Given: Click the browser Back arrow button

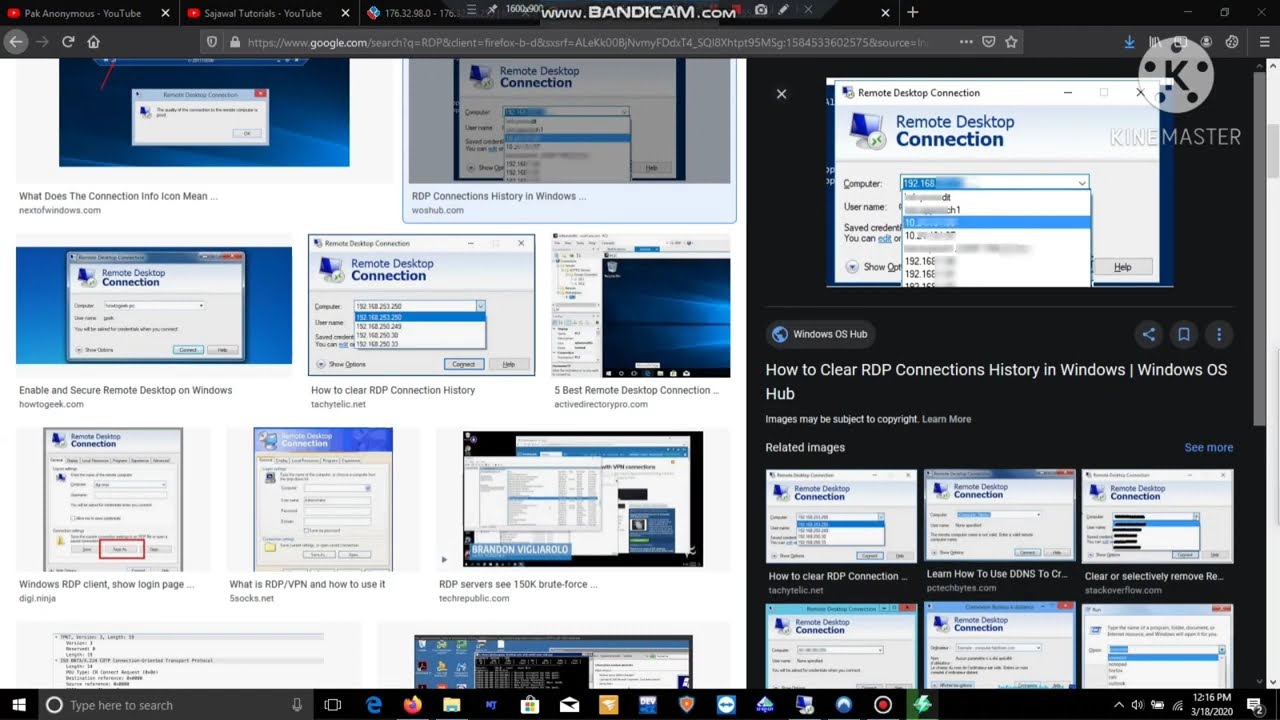Looking at the screenshot, I should 15,42.
